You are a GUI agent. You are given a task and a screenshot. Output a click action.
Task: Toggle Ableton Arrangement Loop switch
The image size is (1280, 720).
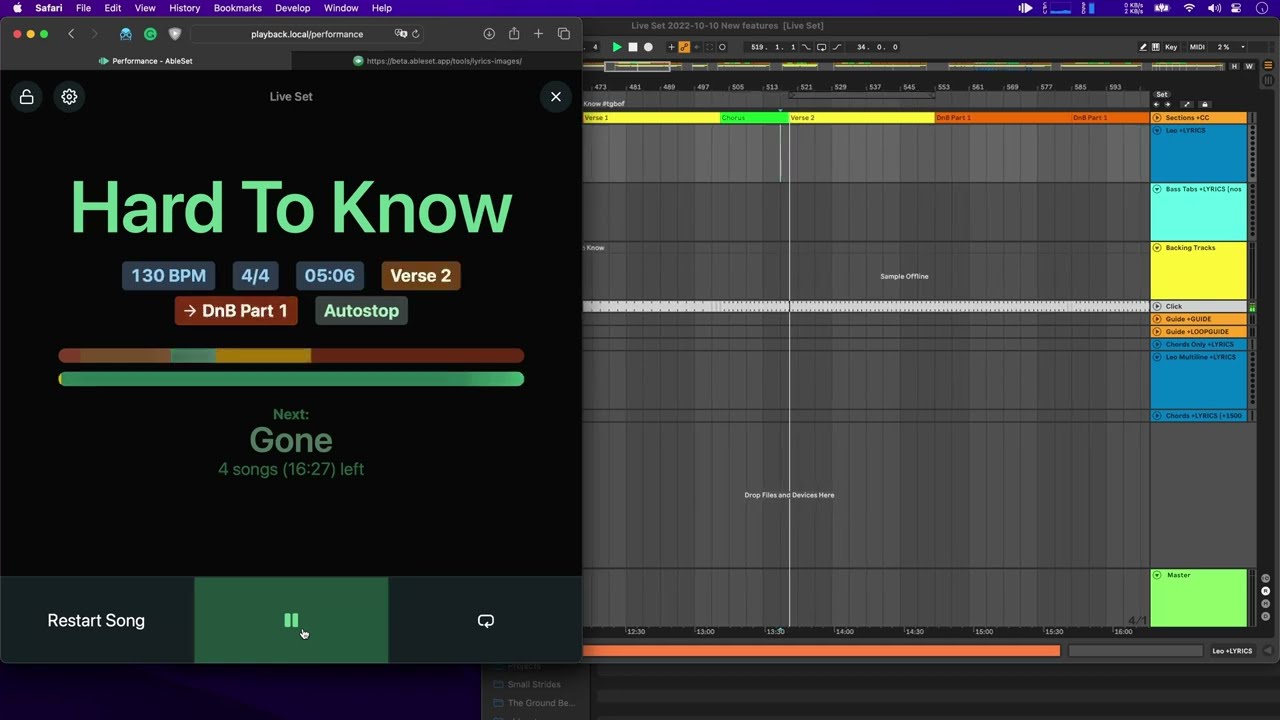click(821, 47)
